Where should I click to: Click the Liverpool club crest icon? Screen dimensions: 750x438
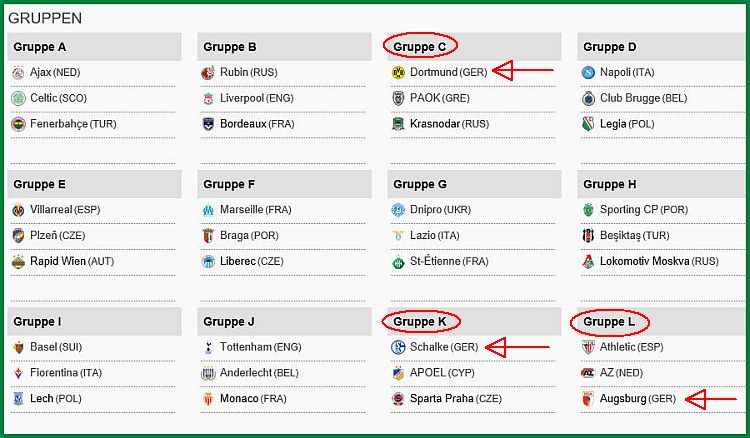pos(208,99)
